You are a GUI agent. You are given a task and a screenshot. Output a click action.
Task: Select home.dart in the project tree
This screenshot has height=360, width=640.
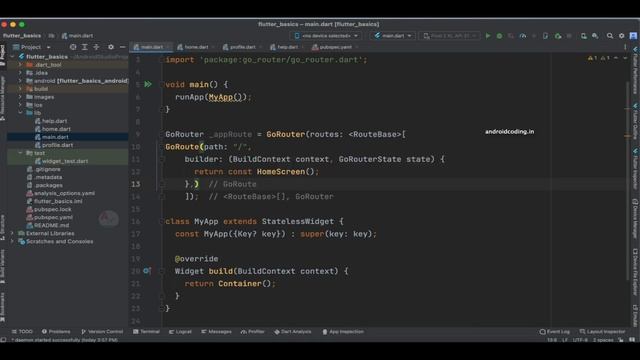coord(56,129)
